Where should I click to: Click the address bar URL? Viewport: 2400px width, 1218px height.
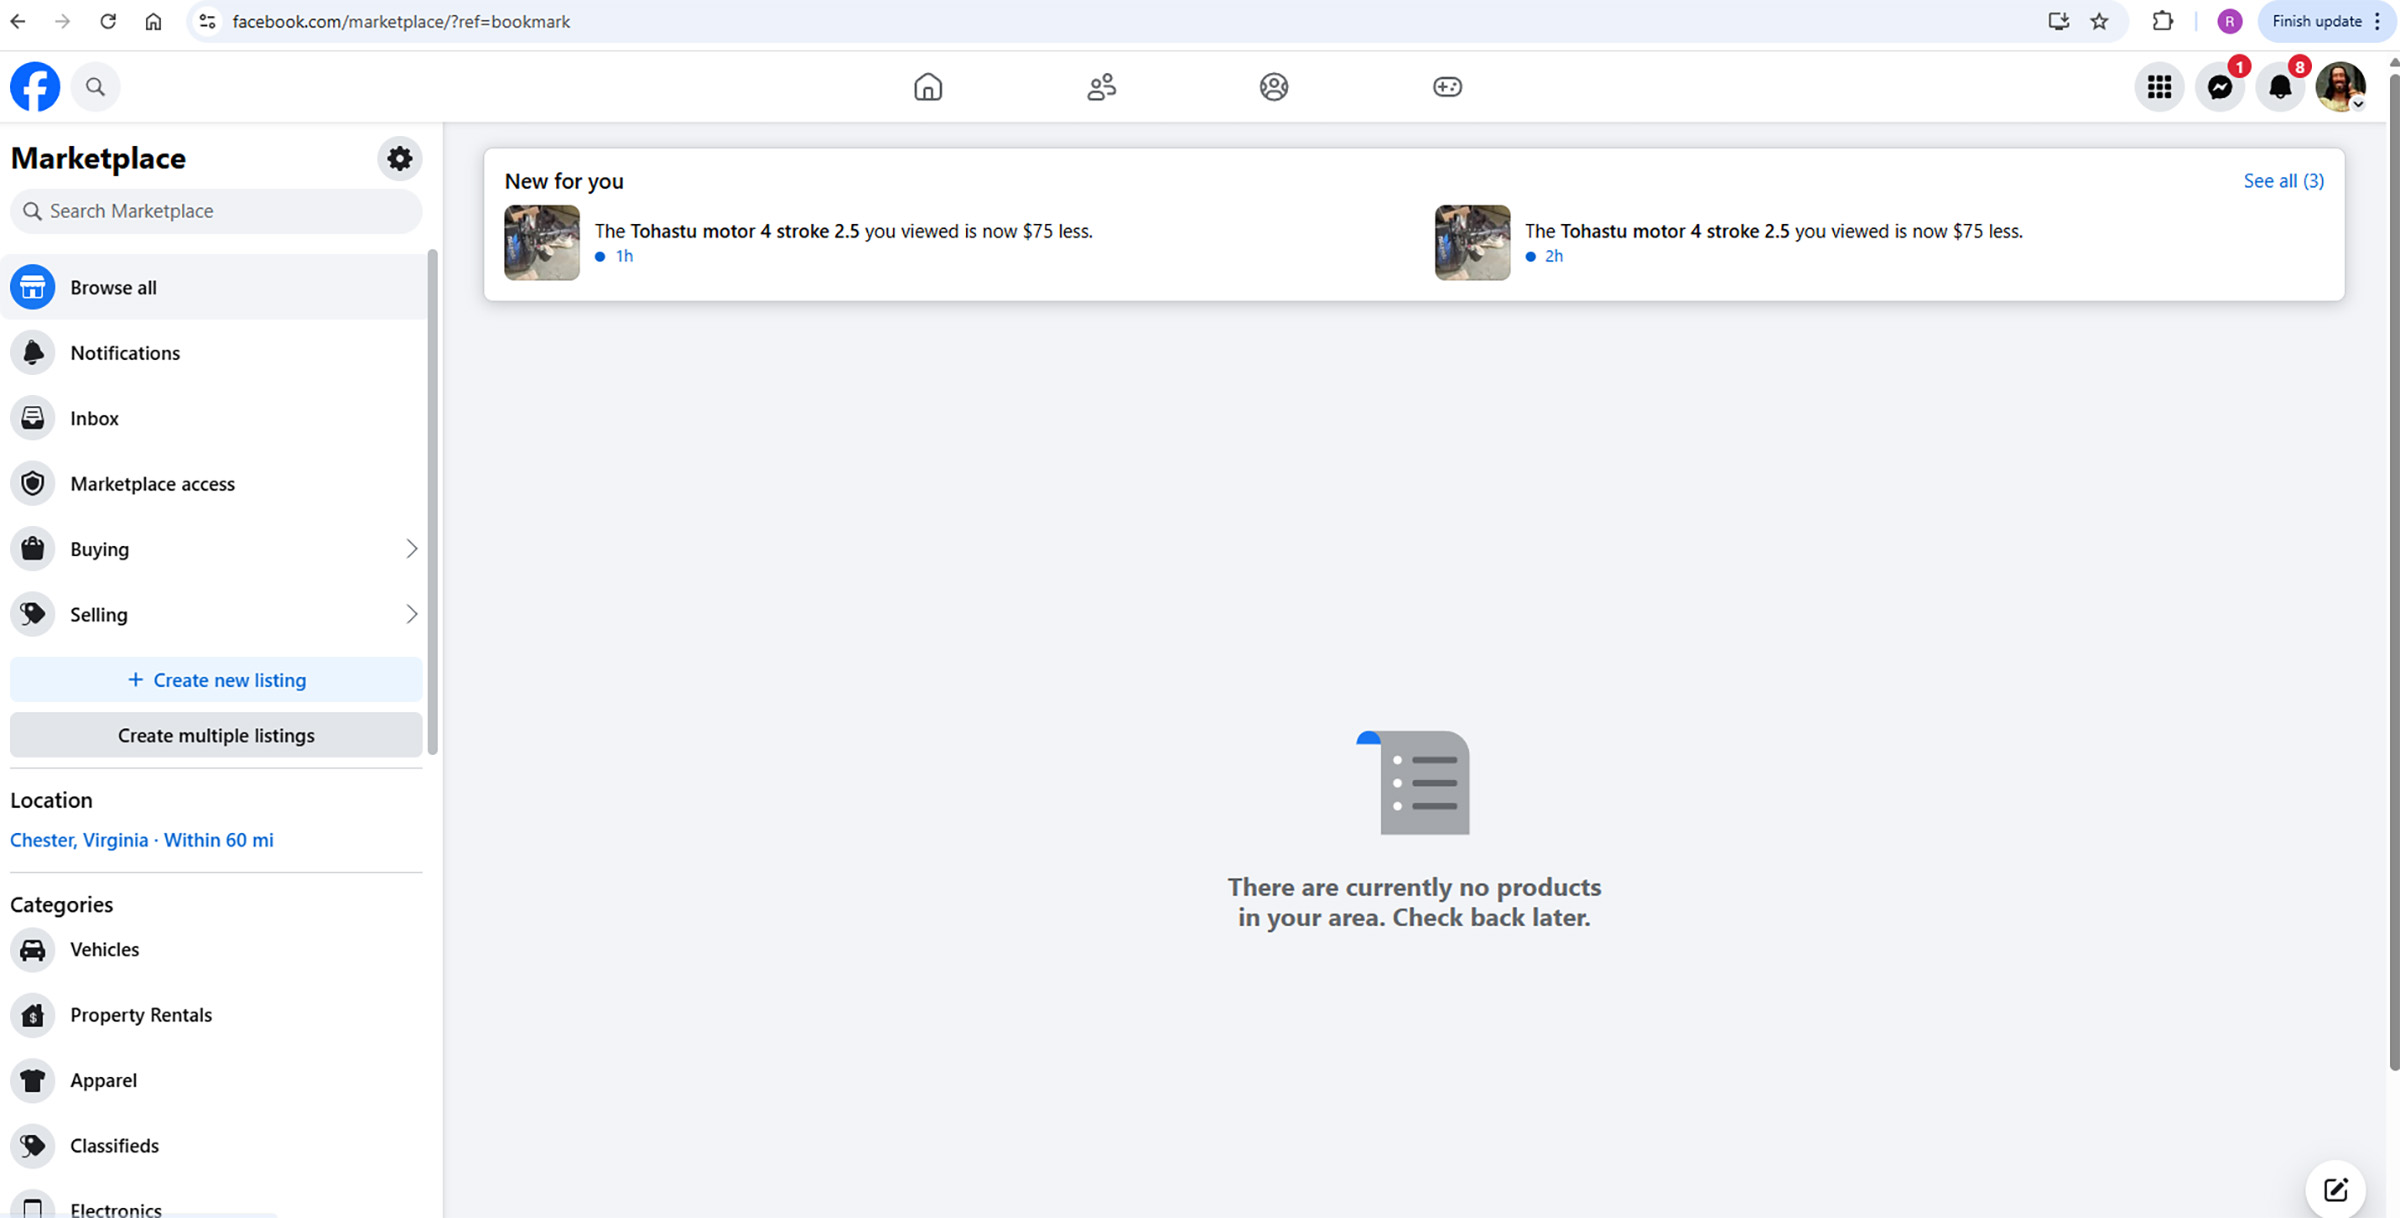pyautogui.click(x=401, y=21)
